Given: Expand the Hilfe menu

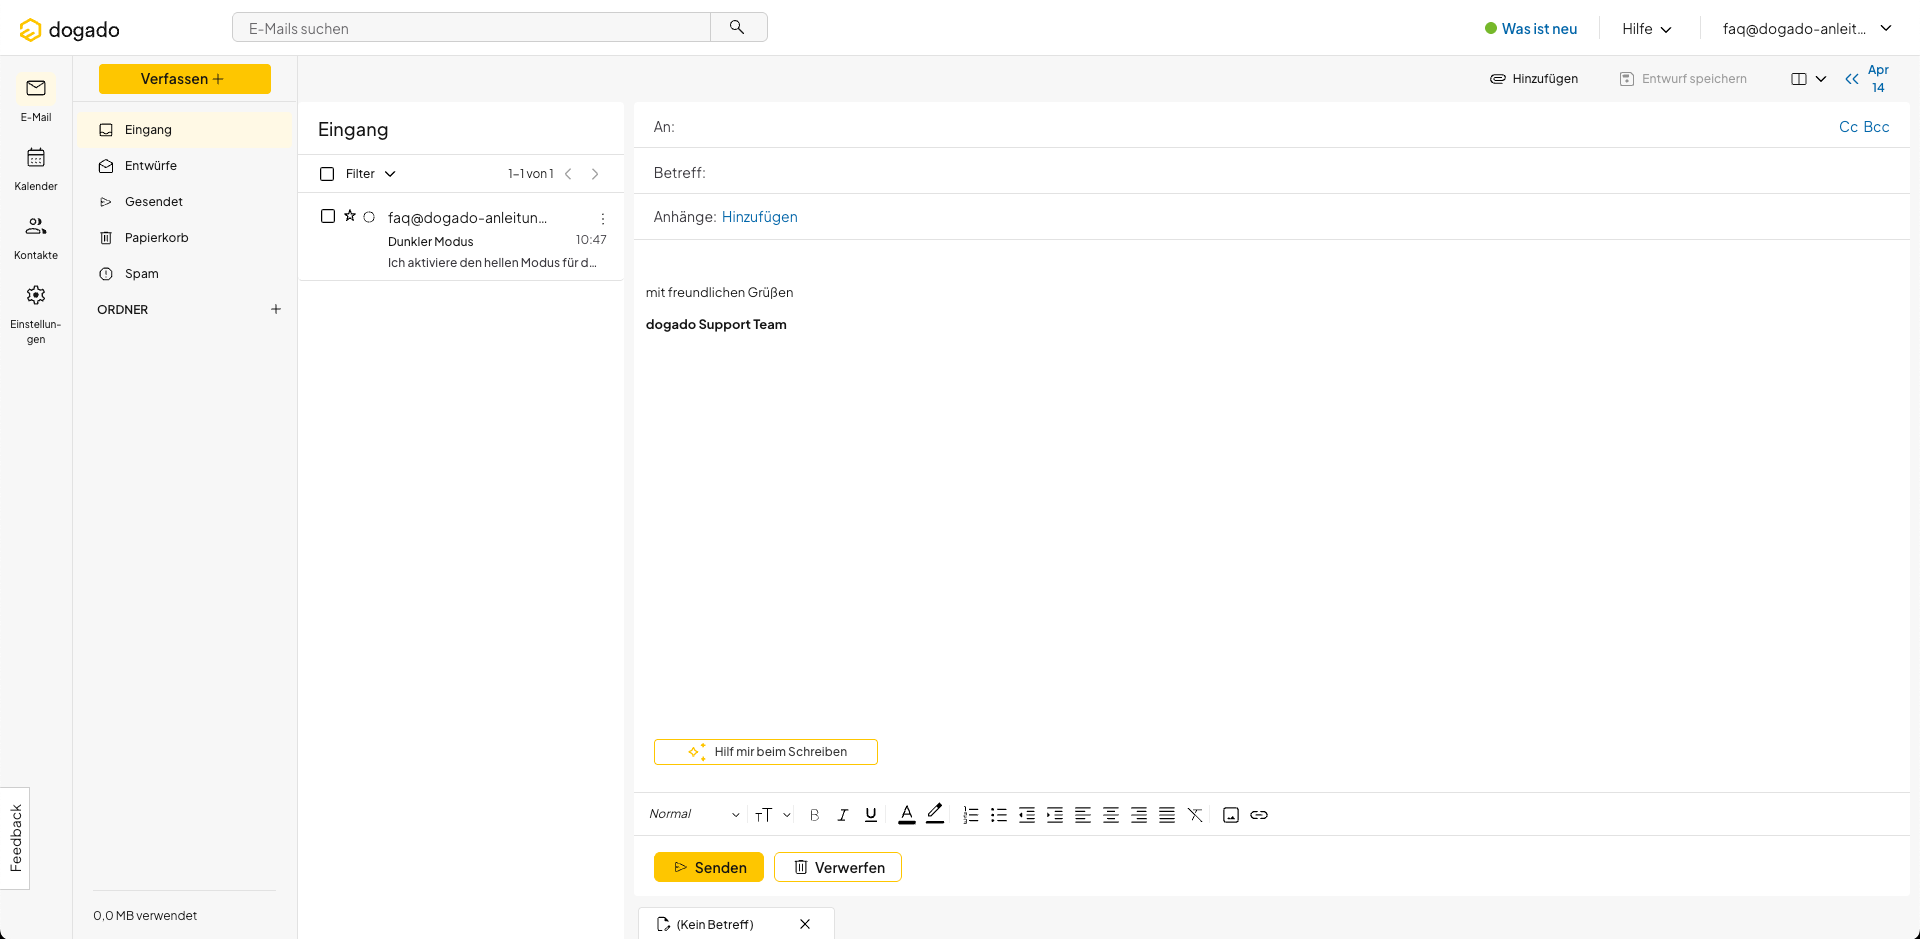Looking at the screenshot, I should click(x=1647, y=29).
